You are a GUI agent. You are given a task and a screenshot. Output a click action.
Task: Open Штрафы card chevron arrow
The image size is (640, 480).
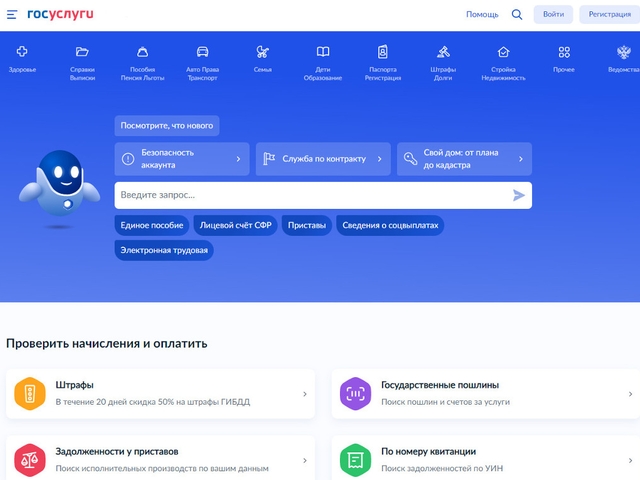[305, 394]
